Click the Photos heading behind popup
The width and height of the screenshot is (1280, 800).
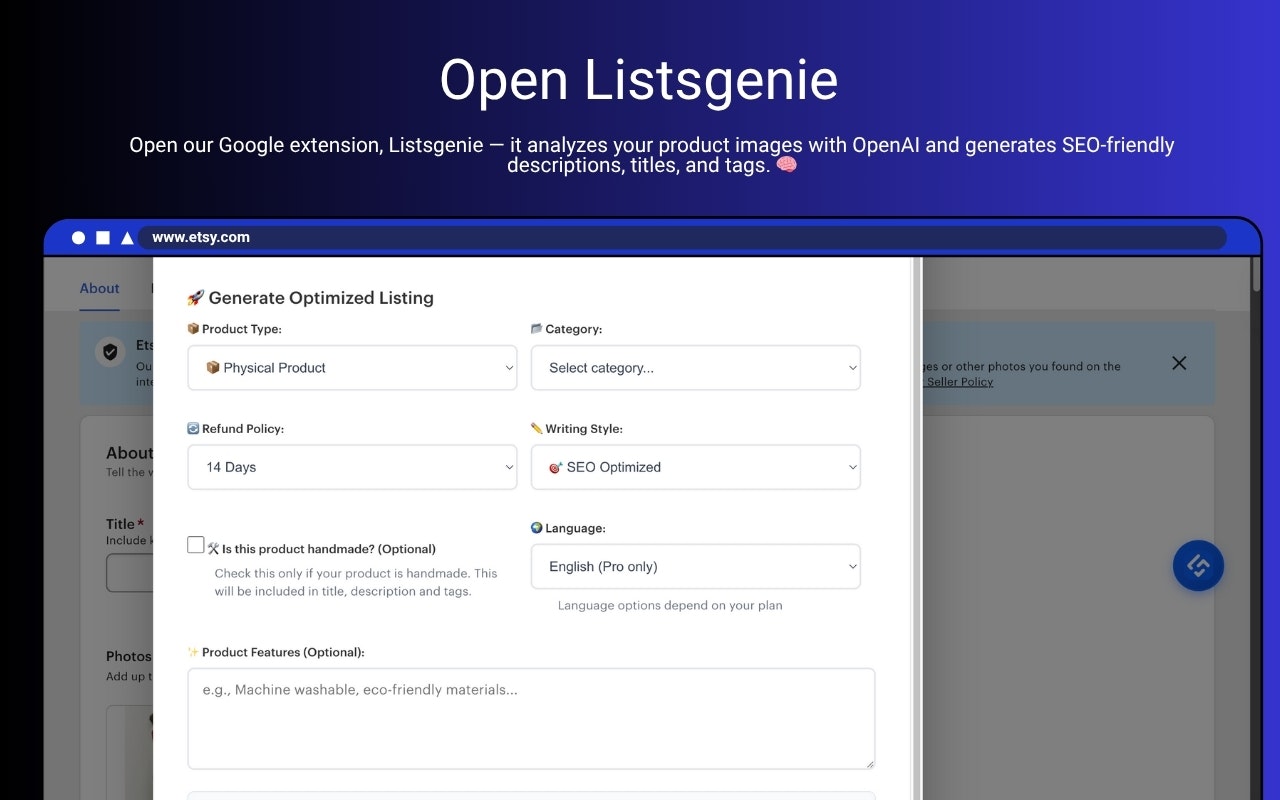pyautogui.click(x=129, y=656)
